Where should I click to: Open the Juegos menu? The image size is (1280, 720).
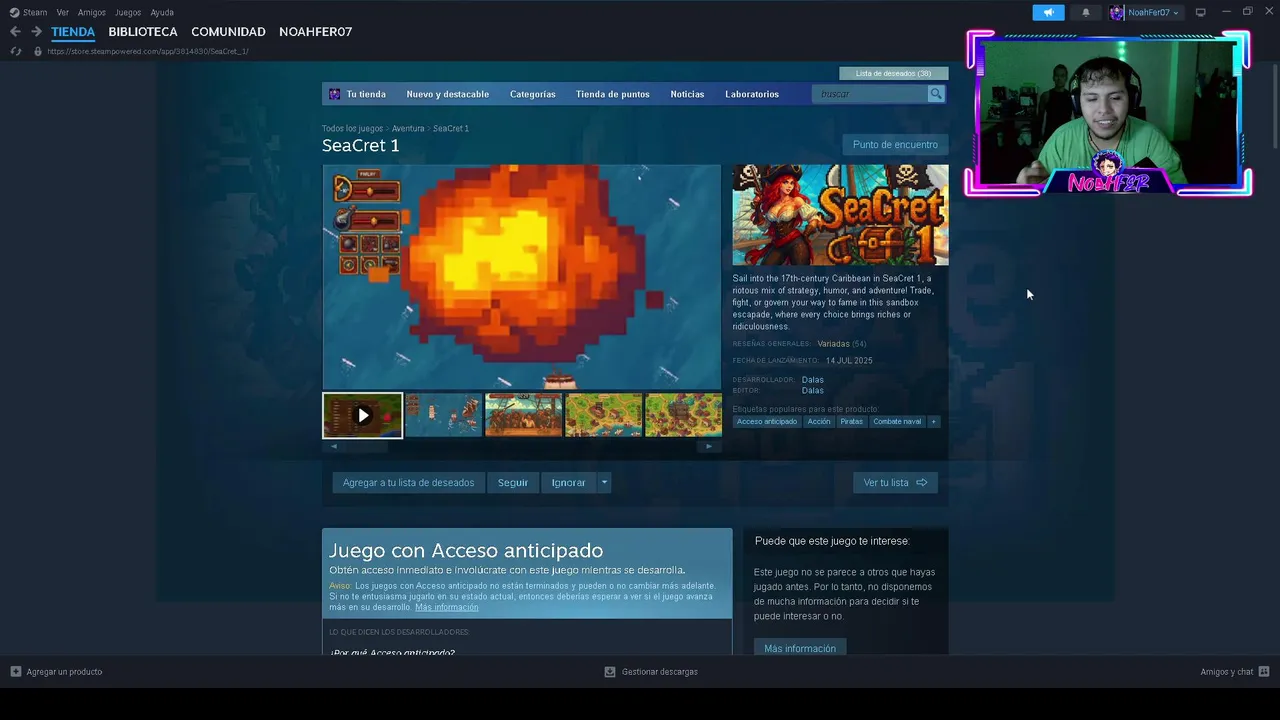[x=128, y=12]
